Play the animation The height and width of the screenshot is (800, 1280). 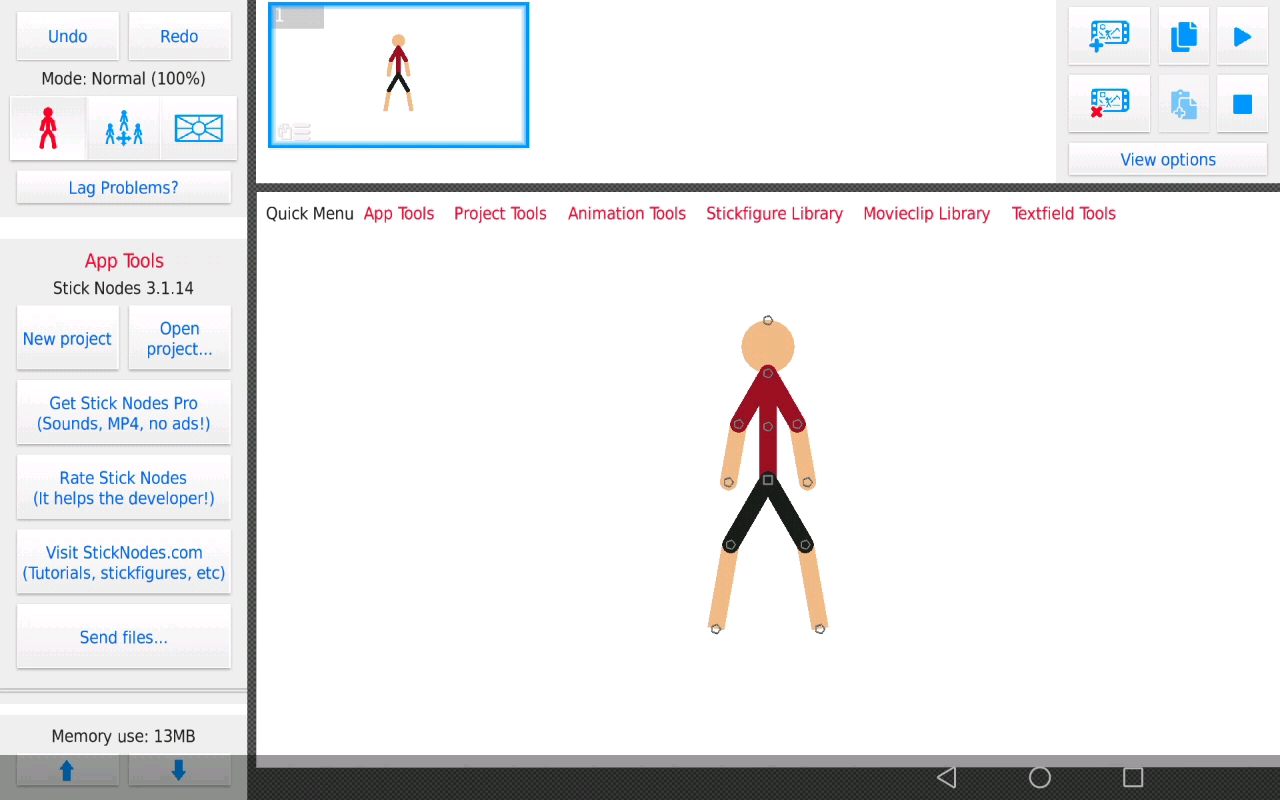(1242, 36)
